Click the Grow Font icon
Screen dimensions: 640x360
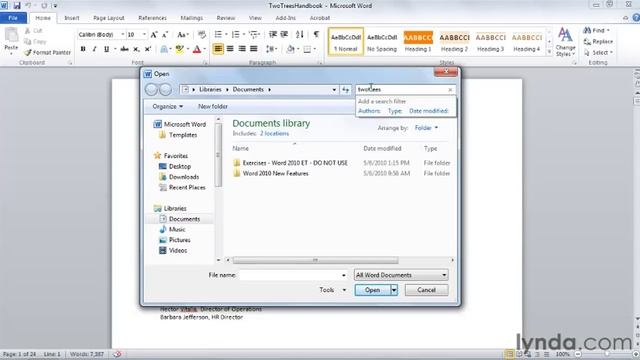(154, 35)
